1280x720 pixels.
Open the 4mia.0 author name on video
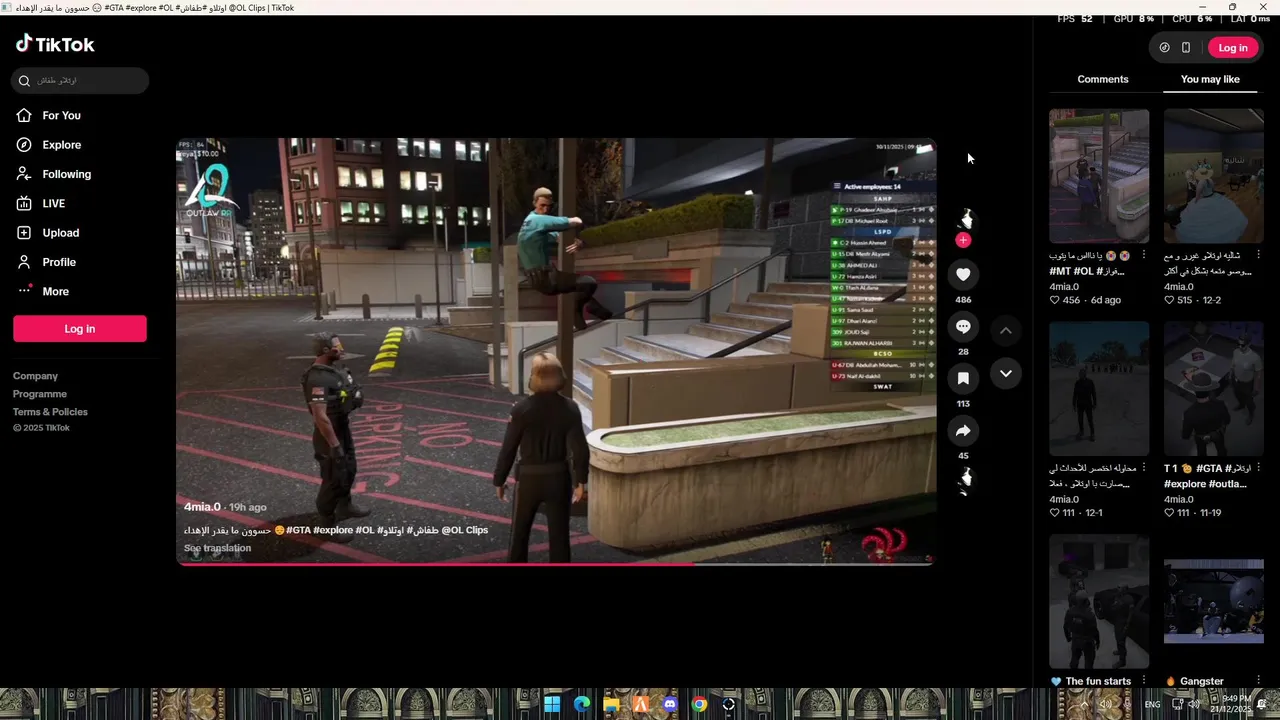coord(202,507)
